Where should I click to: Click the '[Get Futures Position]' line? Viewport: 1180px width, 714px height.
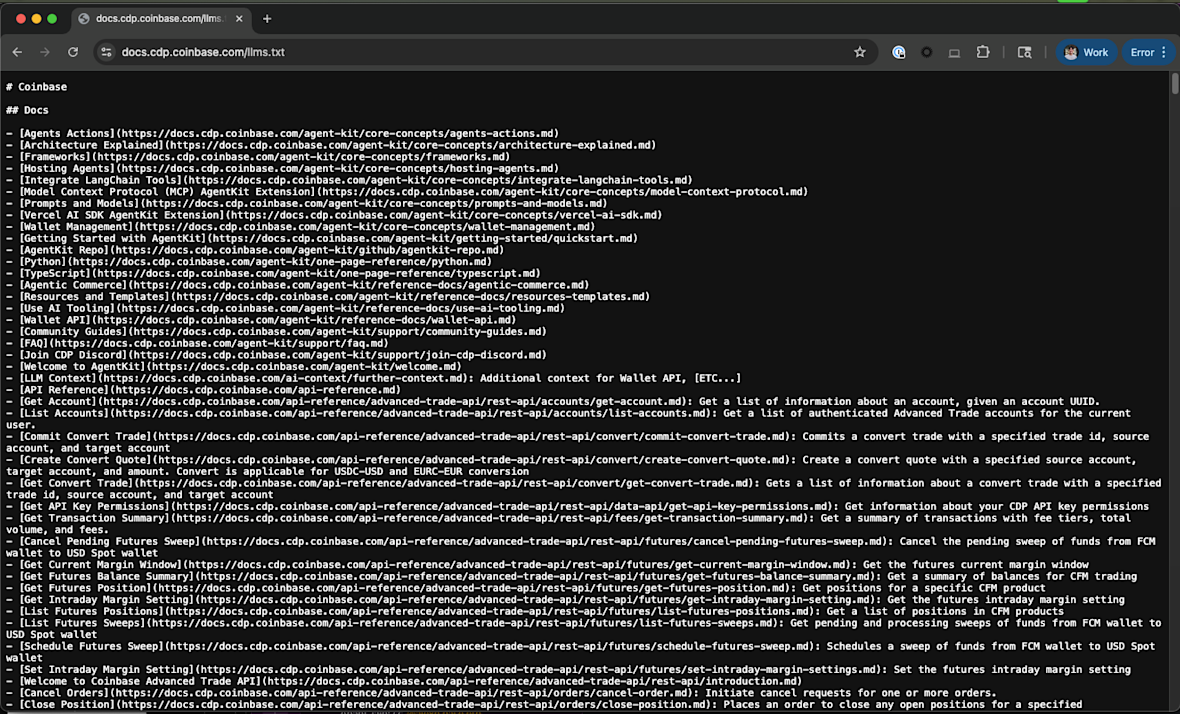[x=526, y=588]
